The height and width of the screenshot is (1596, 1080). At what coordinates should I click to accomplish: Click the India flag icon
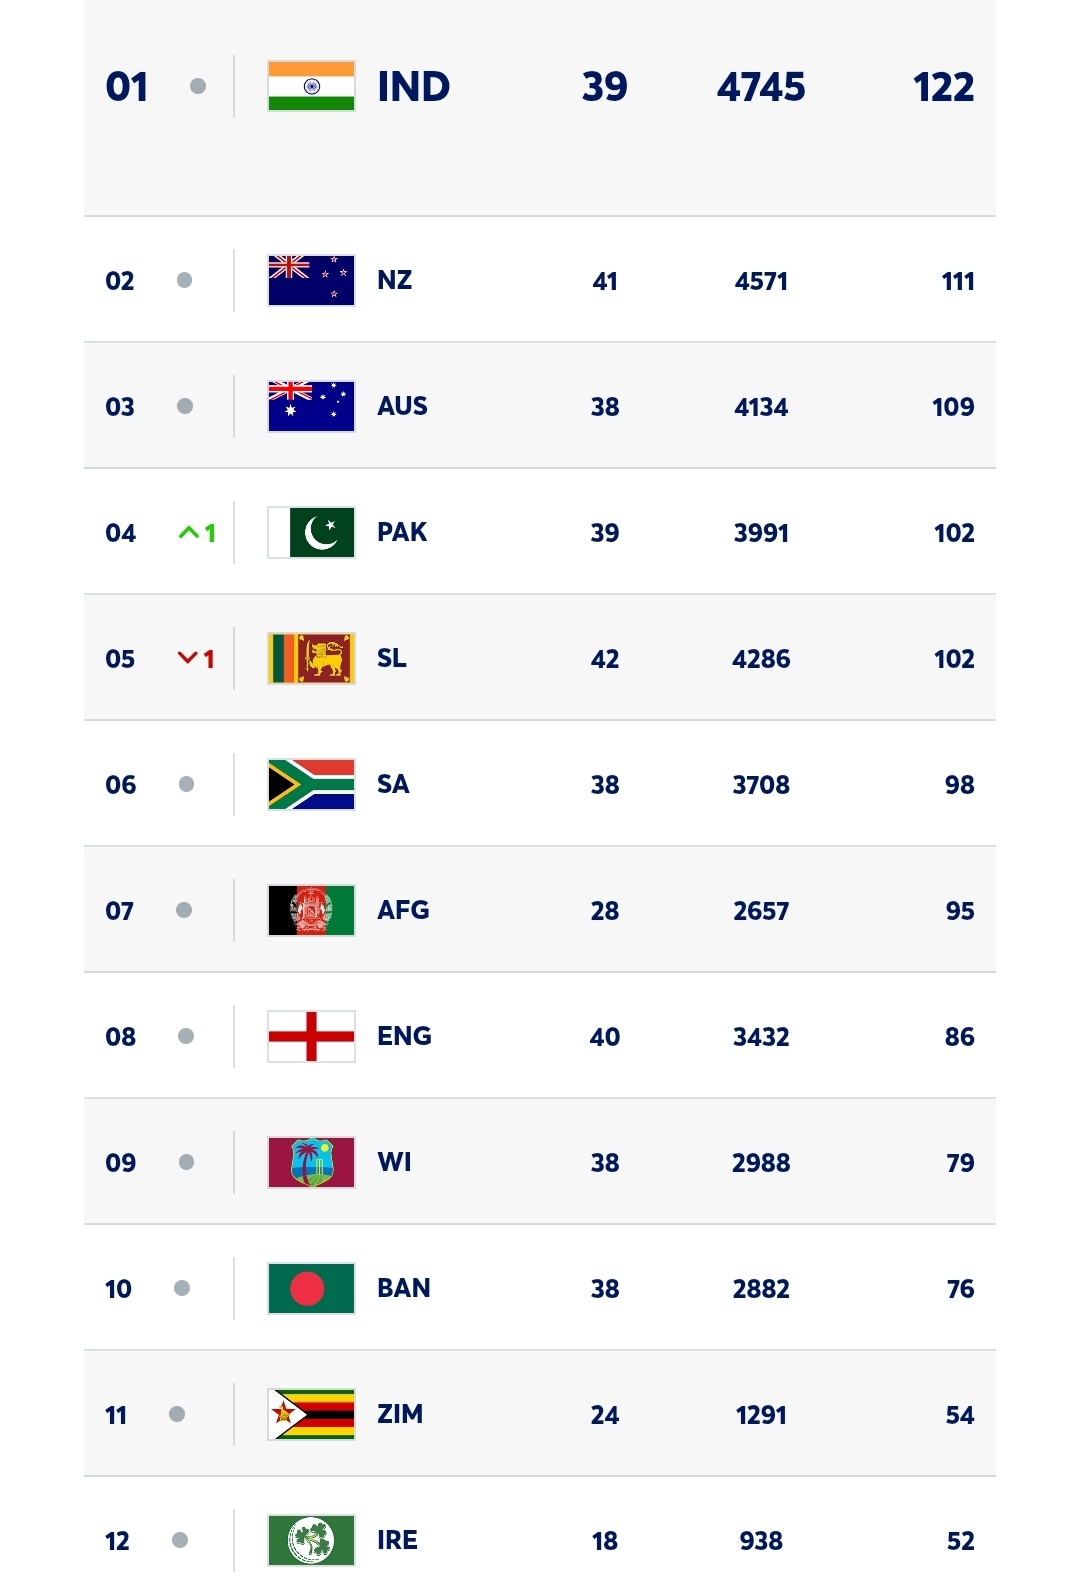click(311, 86)
